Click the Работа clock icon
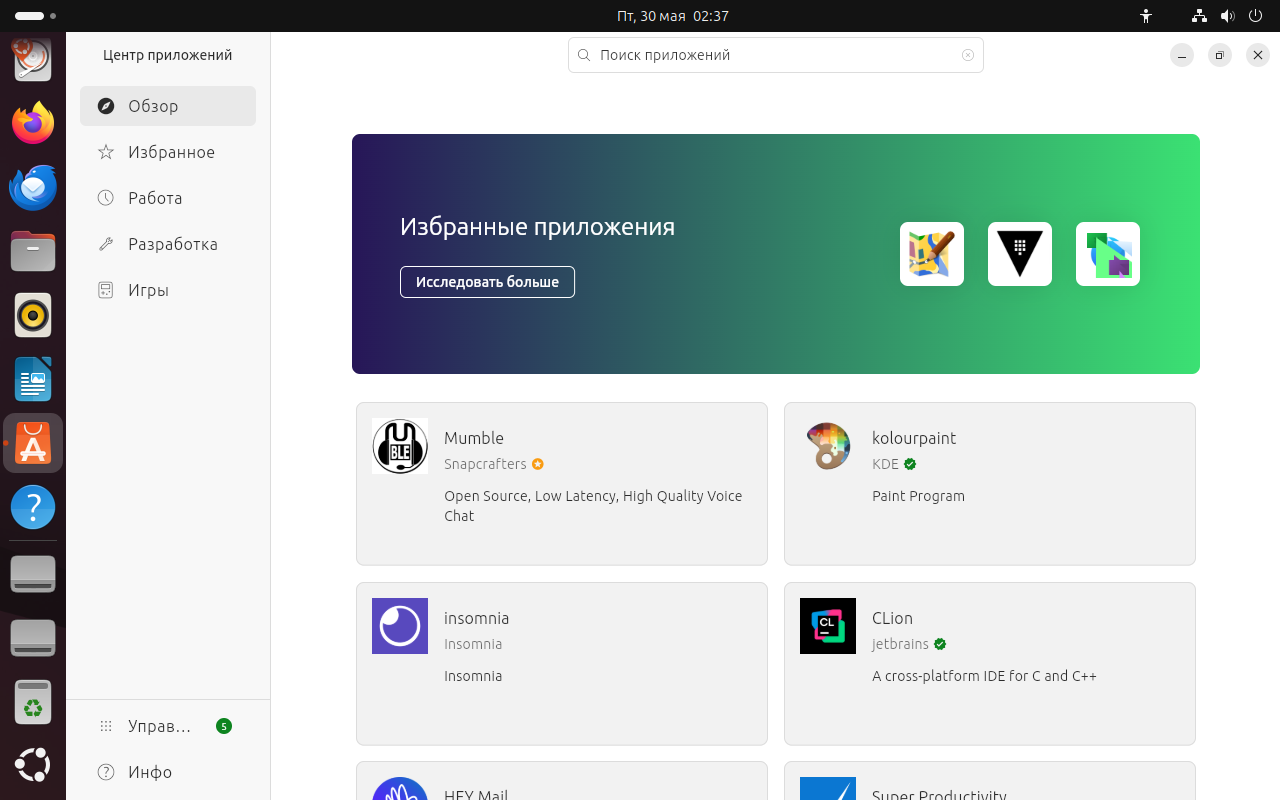The height and width of the screenshot is (800, 1280). coord(106,198)
